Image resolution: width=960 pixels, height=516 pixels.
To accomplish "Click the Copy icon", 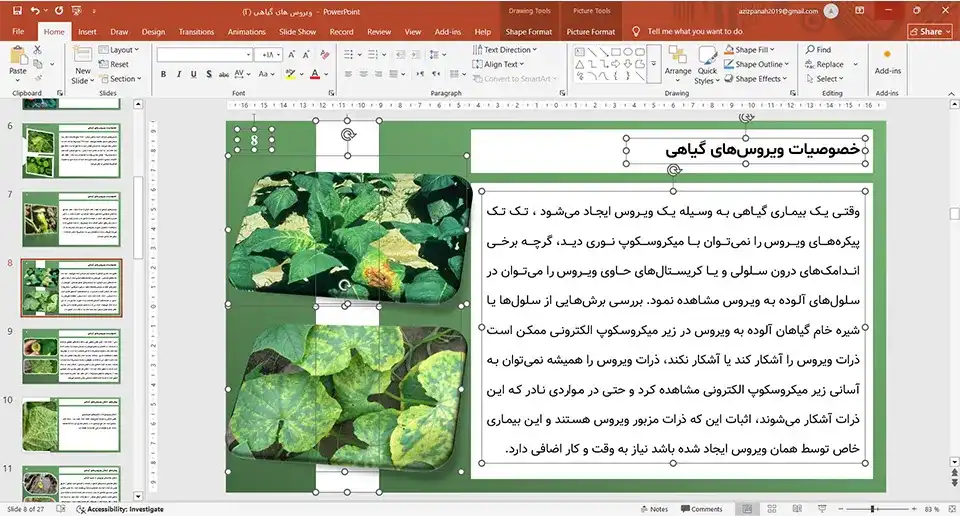I will [38, 64].
